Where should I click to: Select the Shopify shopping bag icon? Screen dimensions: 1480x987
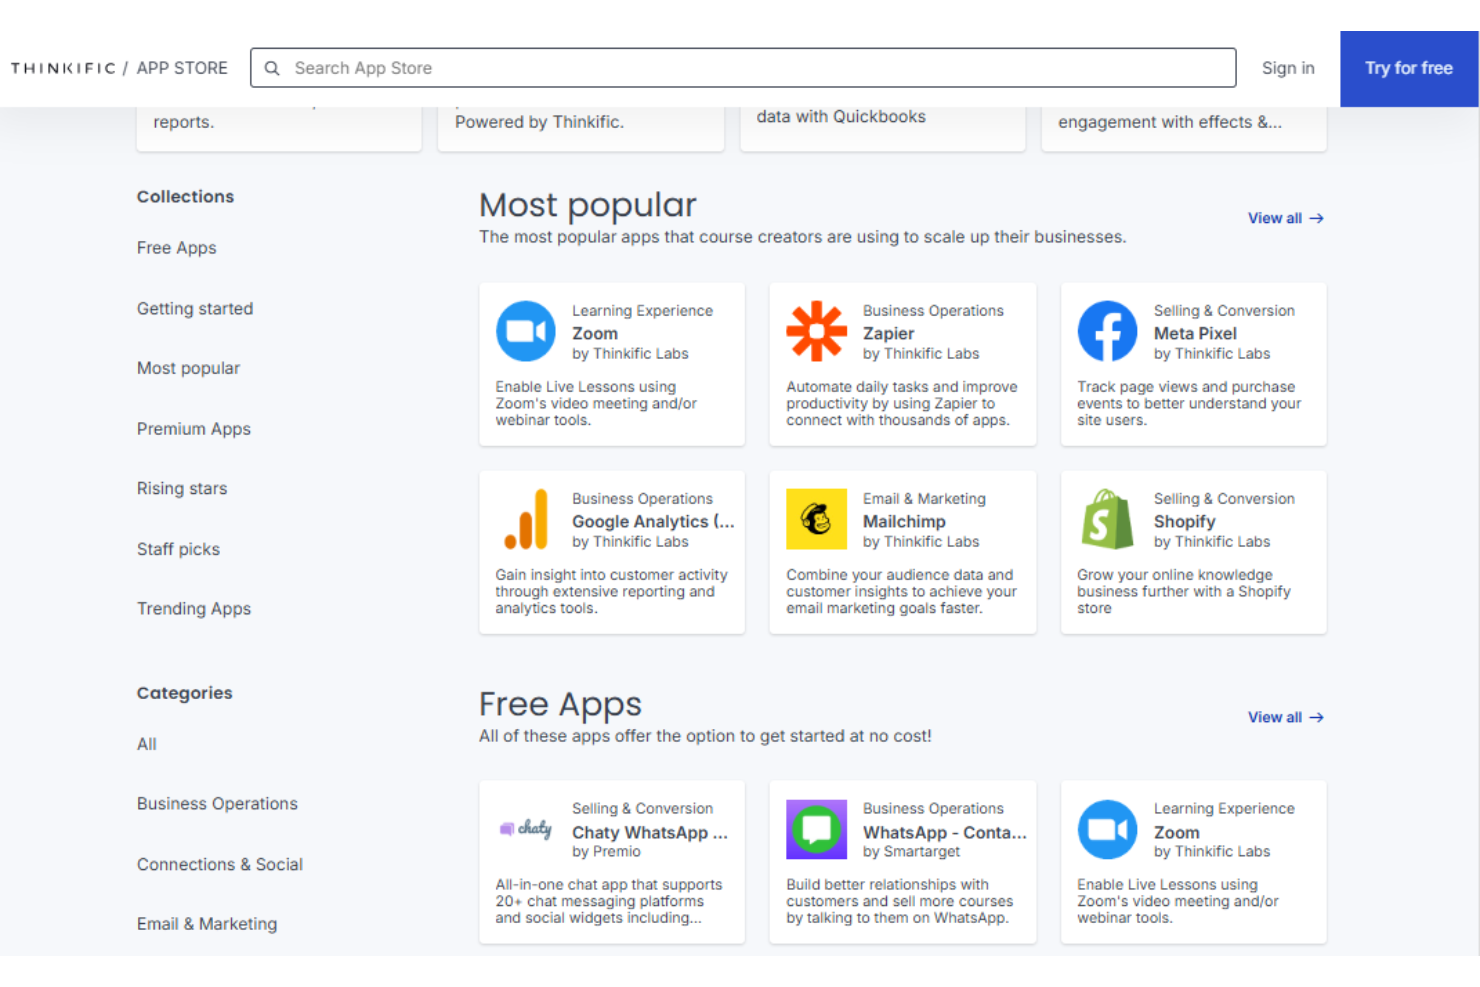1107,519
